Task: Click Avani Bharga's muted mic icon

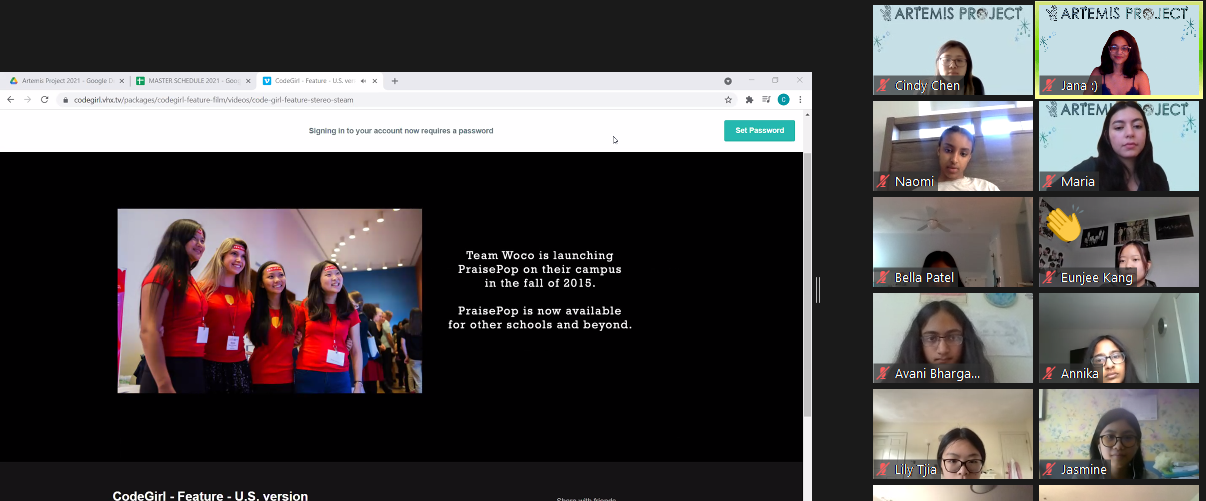Action: click(x=883, y=374)
